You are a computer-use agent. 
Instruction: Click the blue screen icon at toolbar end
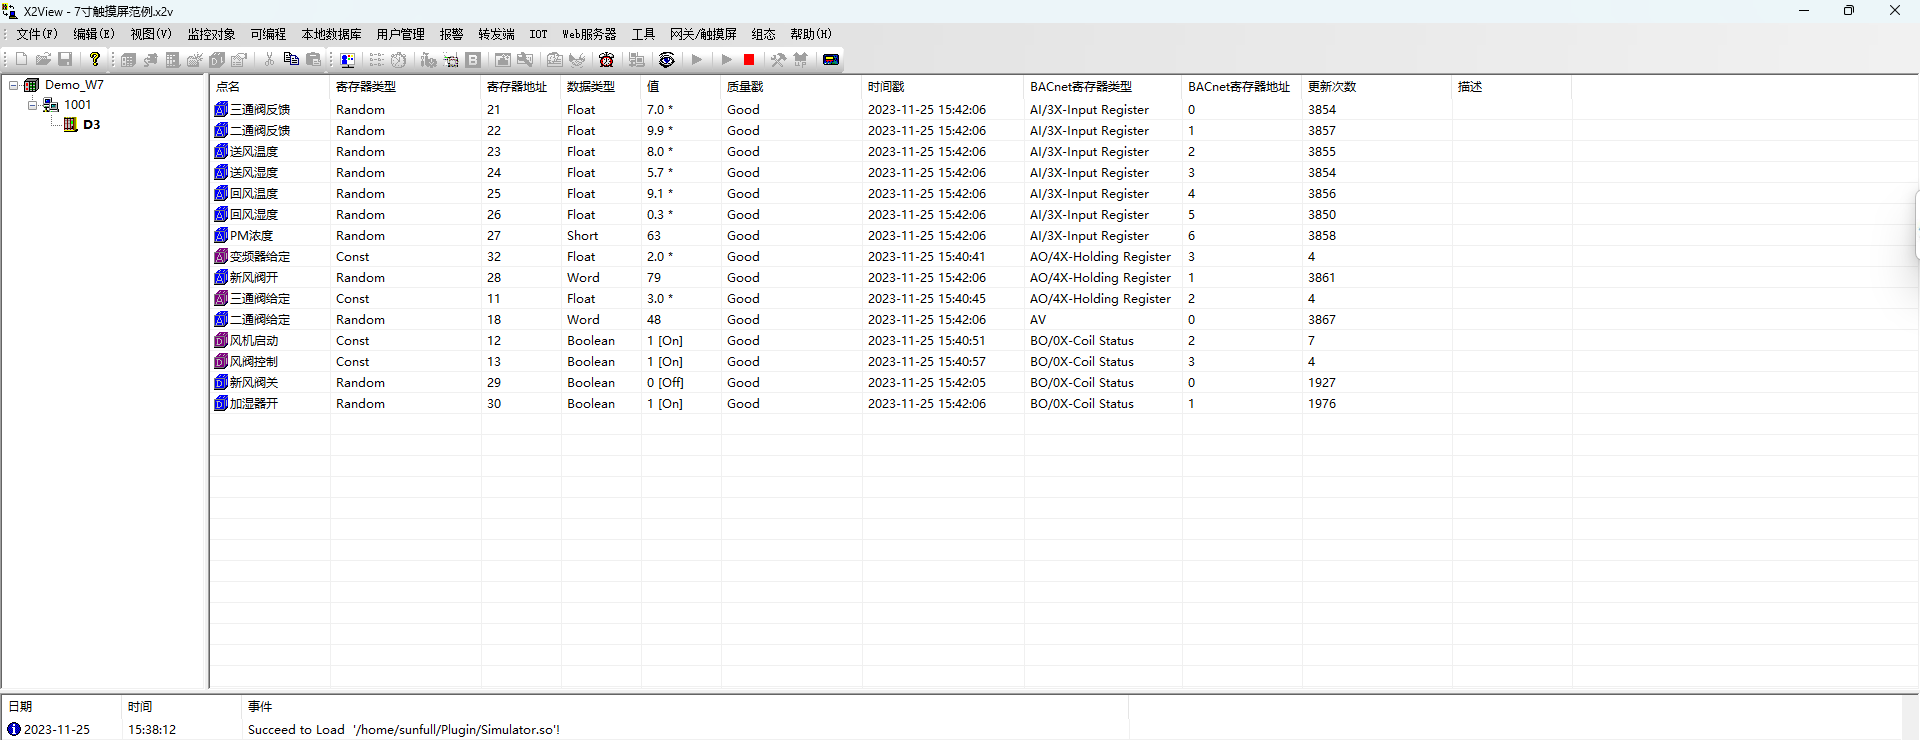(x=830, y=60)
